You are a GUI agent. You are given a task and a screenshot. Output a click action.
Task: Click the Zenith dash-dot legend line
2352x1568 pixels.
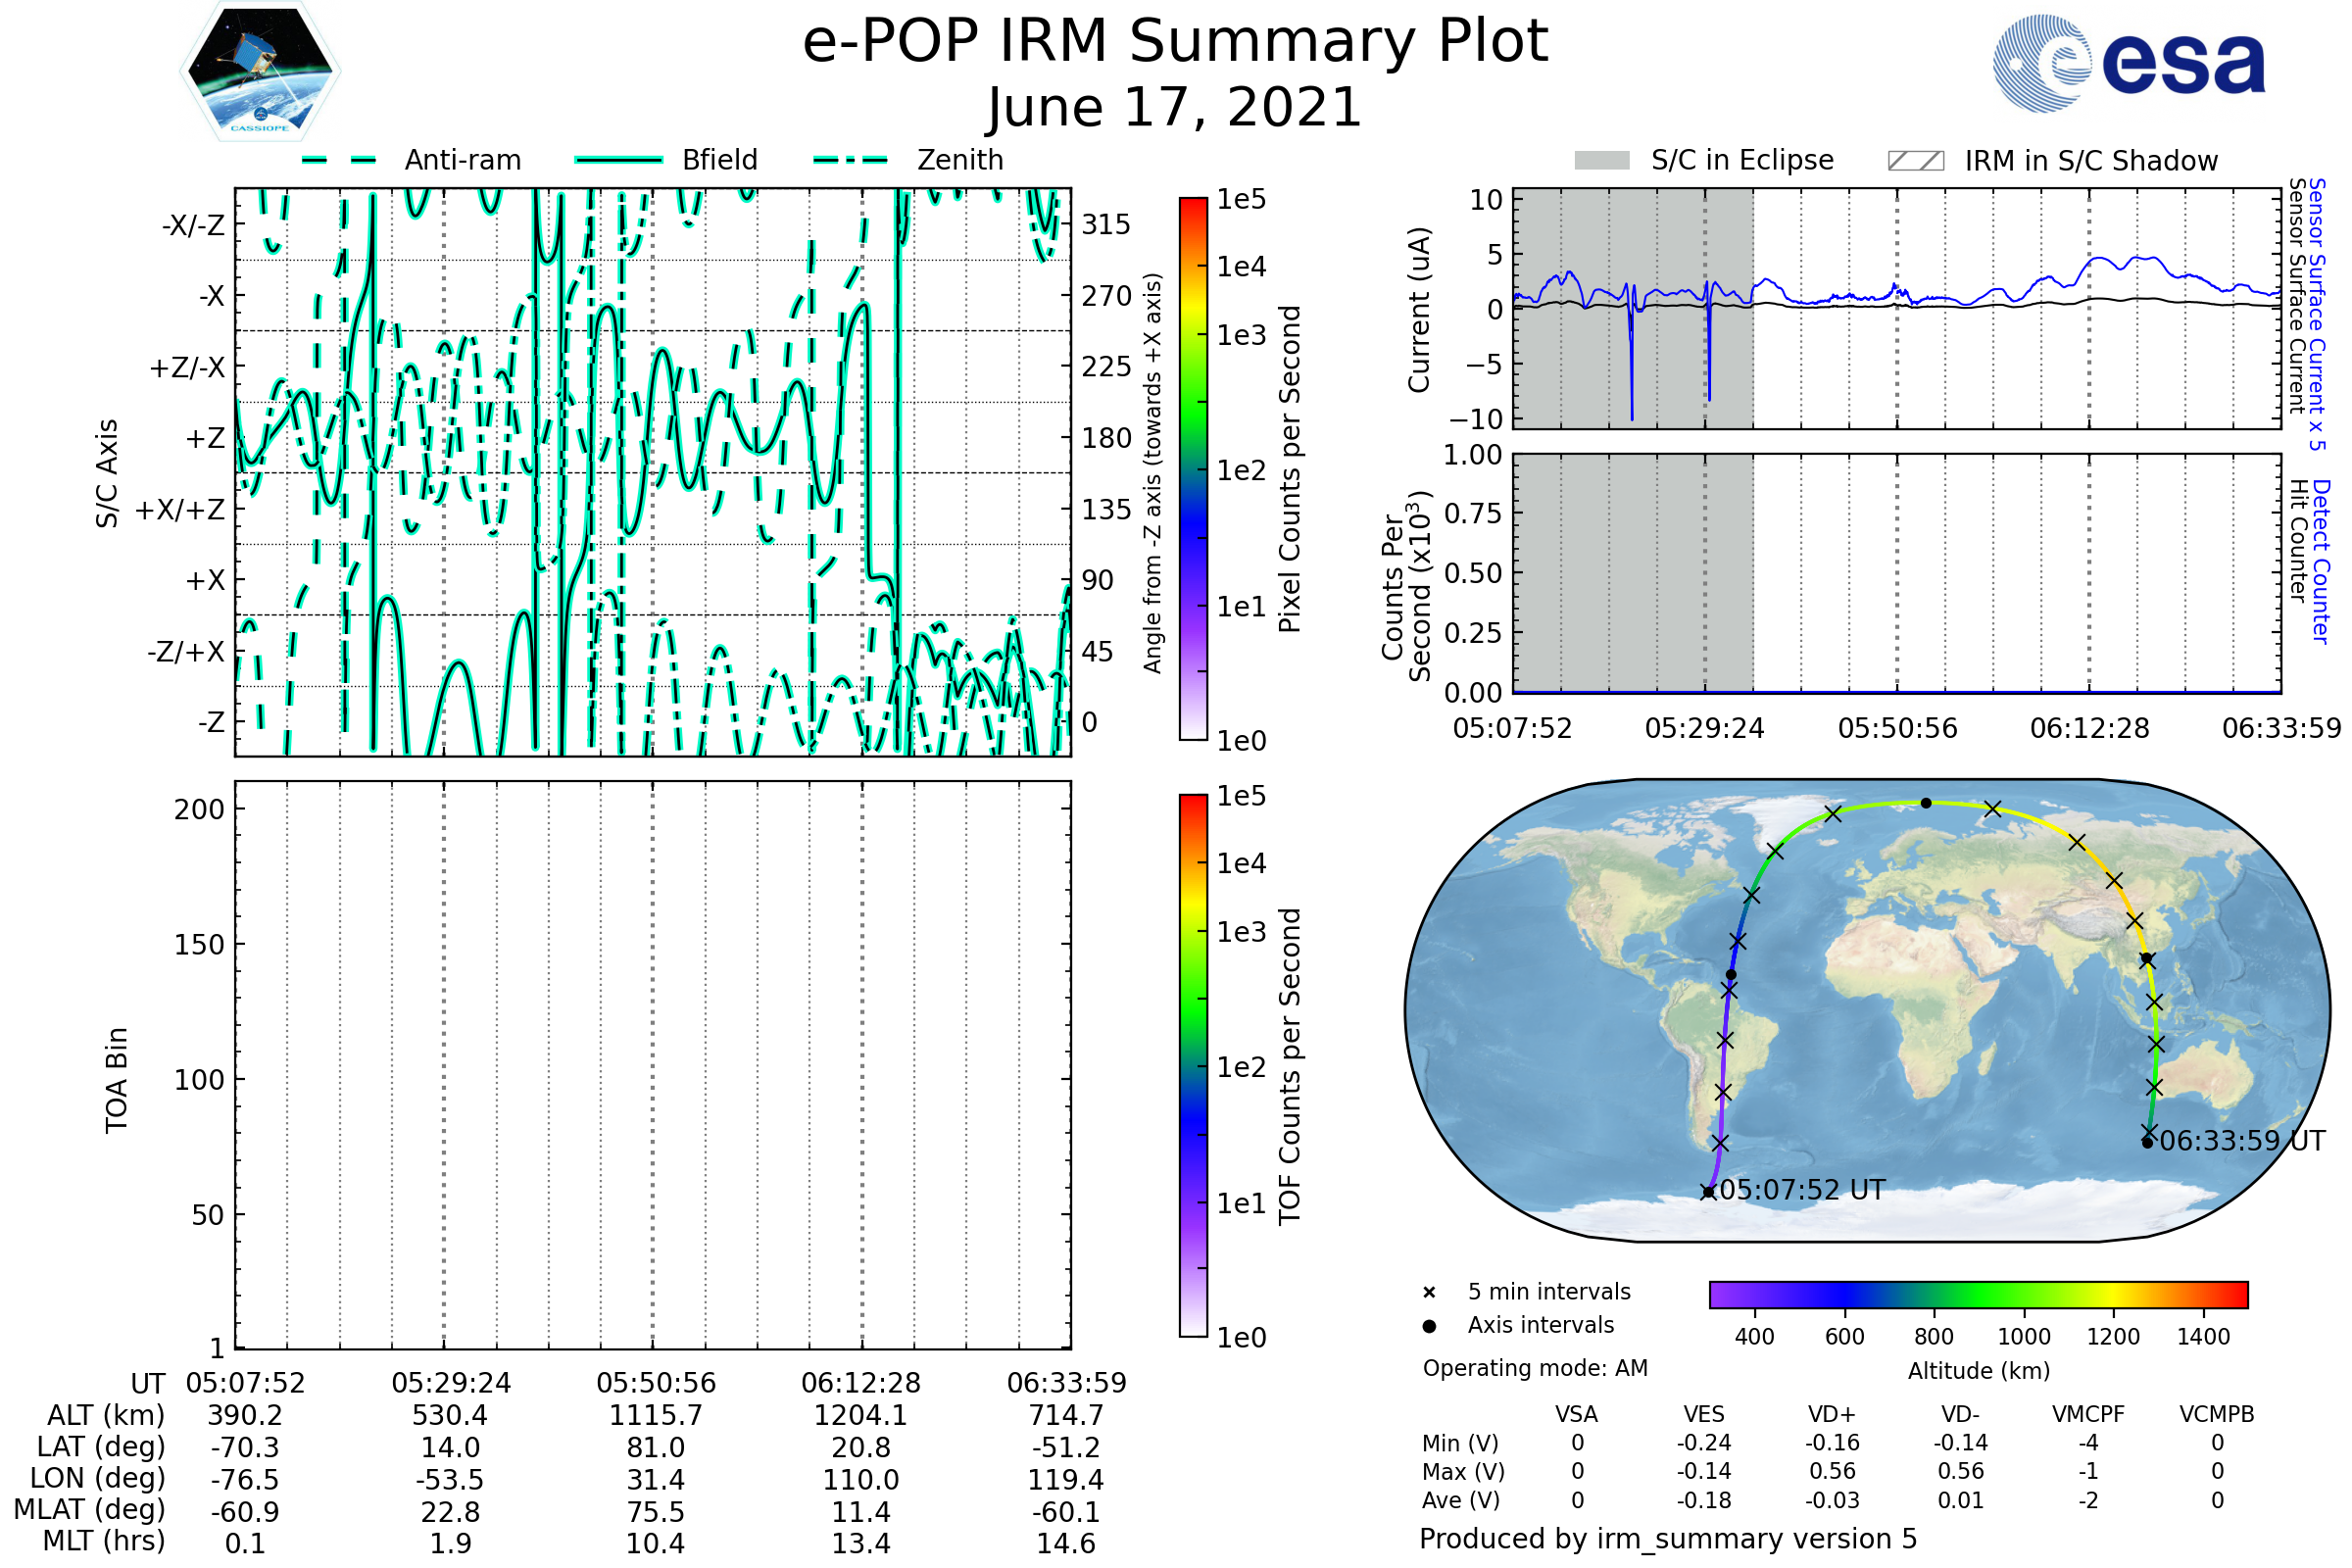[850, 160]
